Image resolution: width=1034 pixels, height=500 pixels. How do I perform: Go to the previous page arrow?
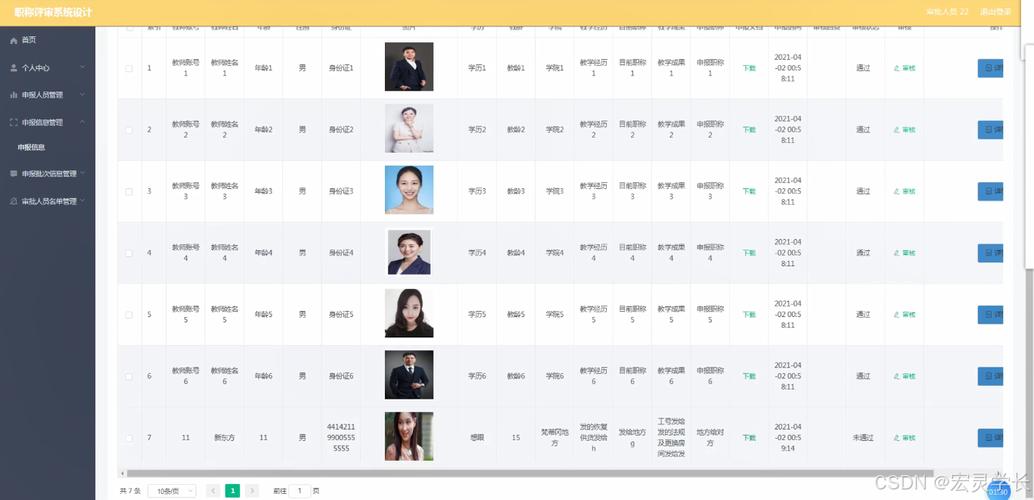click(213, 491)
